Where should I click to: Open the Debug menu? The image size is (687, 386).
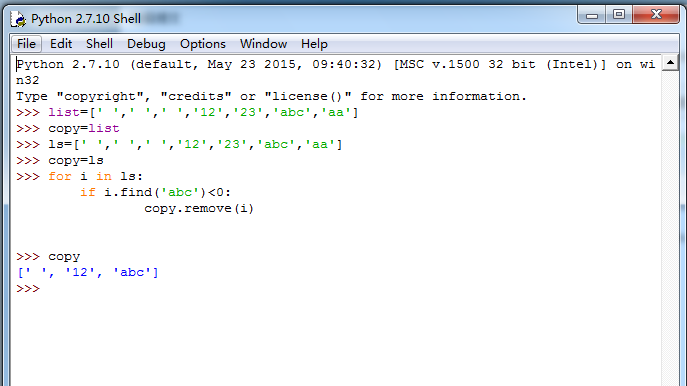(146, 44)
